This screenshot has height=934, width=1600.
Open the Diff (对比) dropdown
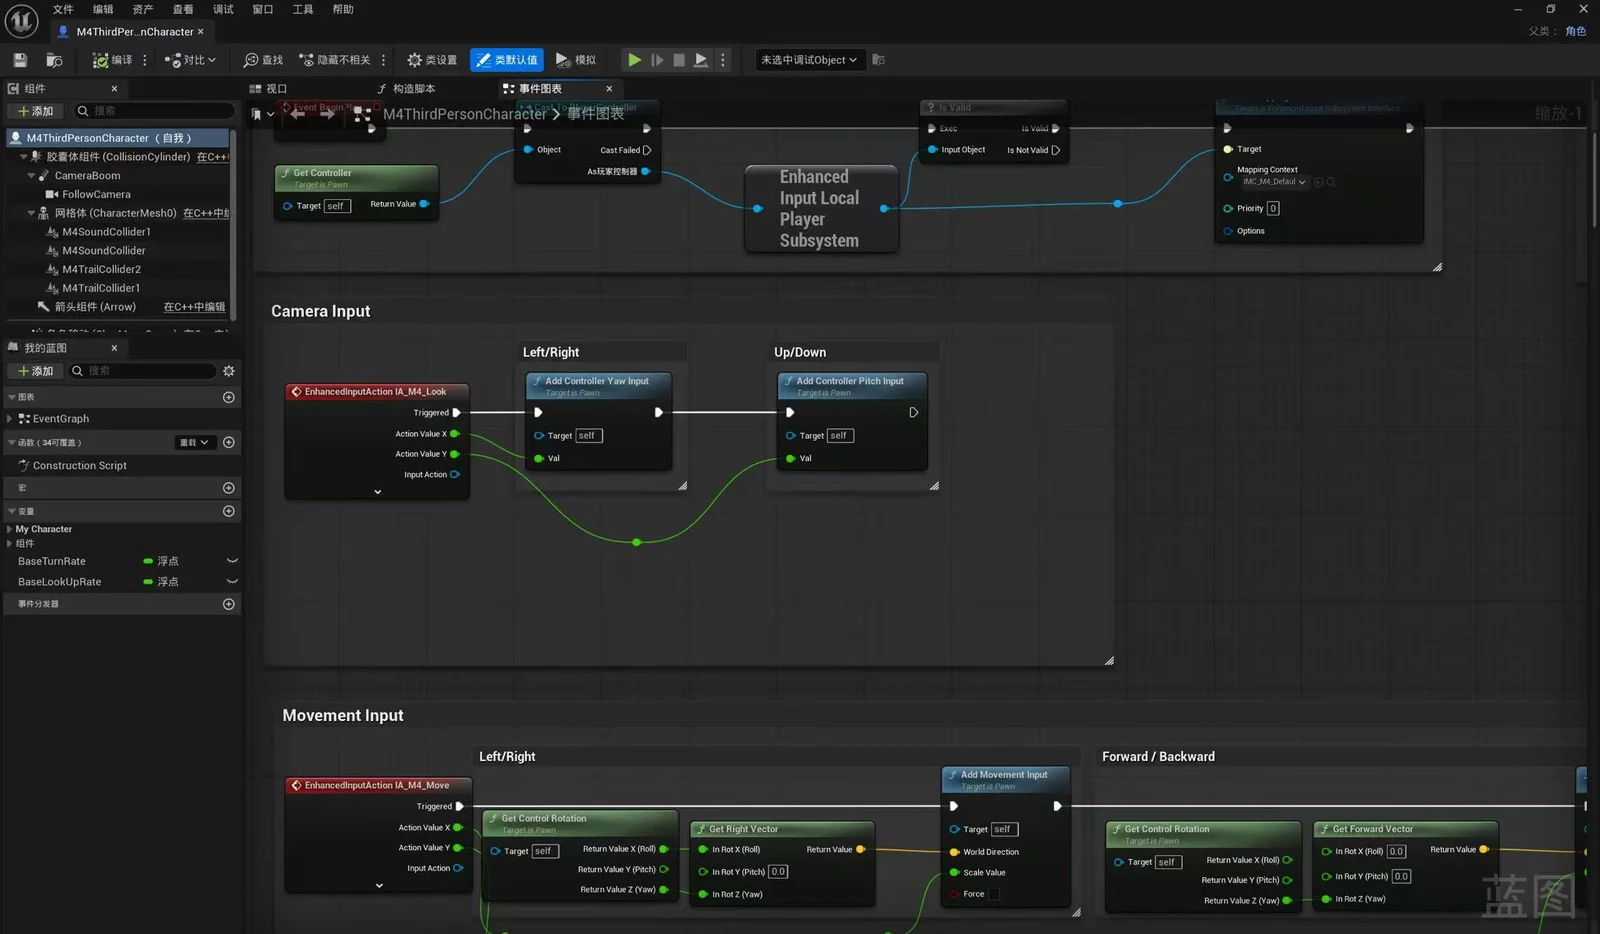(190, 60)
